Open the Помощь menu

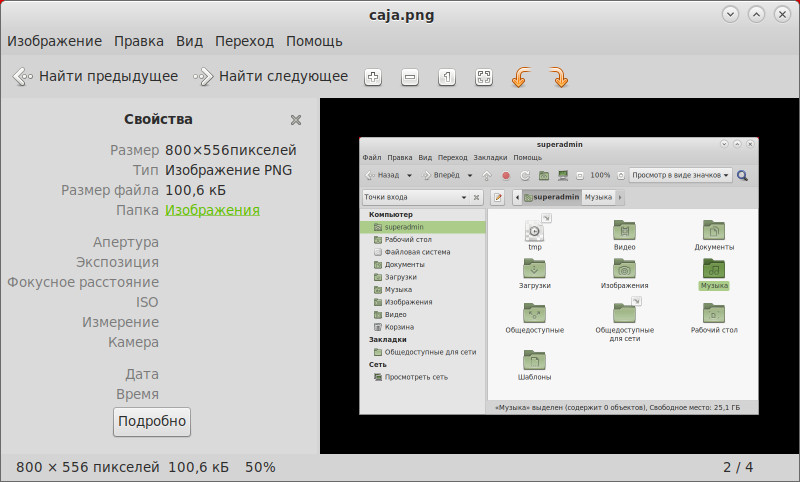314,41
